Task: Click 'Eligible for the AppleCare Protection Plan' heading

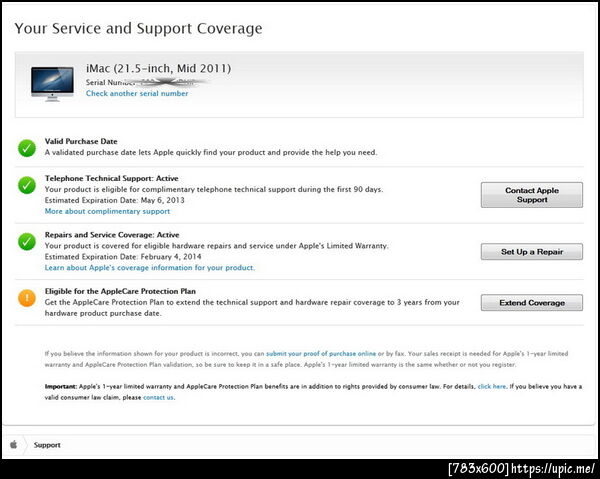Action: [120, 291]
